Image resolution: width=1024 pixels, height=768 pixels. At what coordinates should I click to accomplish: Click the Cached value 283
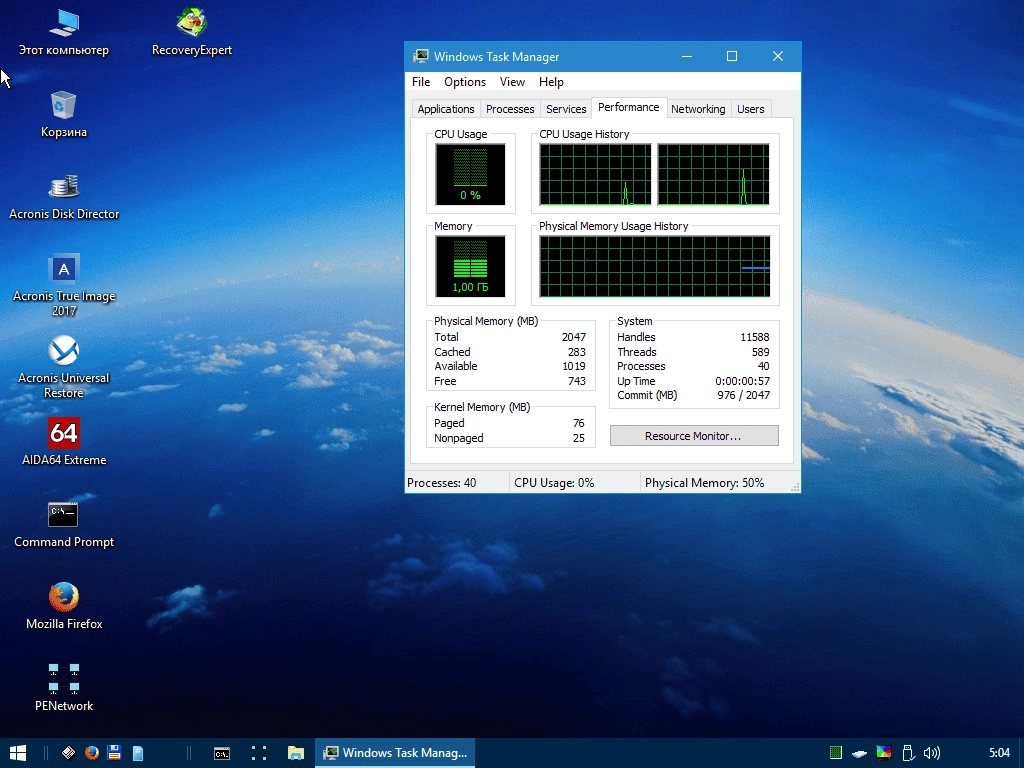(x=577, y=352)
